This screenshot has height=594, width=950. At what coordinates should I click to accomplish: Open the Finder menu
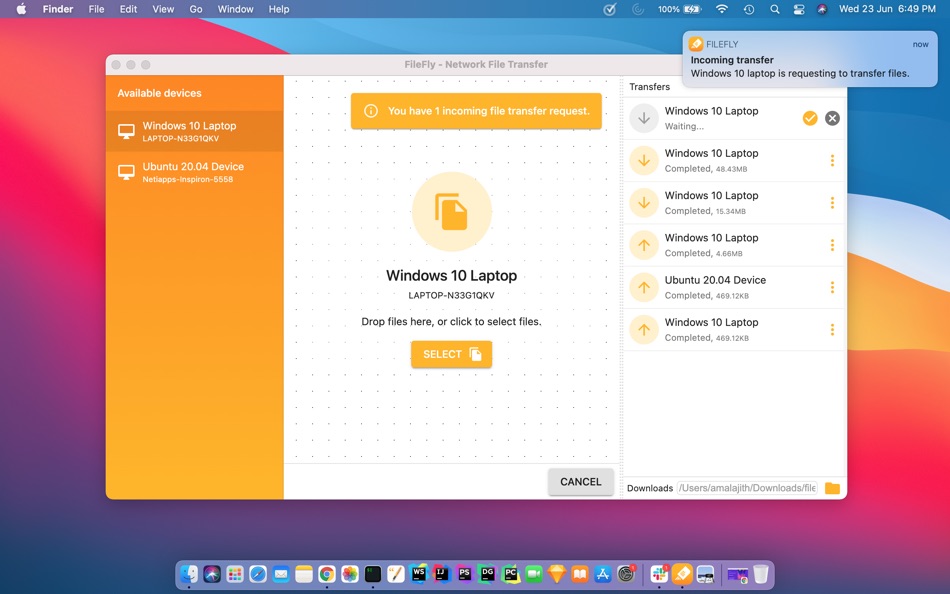(x=58, y=9)
